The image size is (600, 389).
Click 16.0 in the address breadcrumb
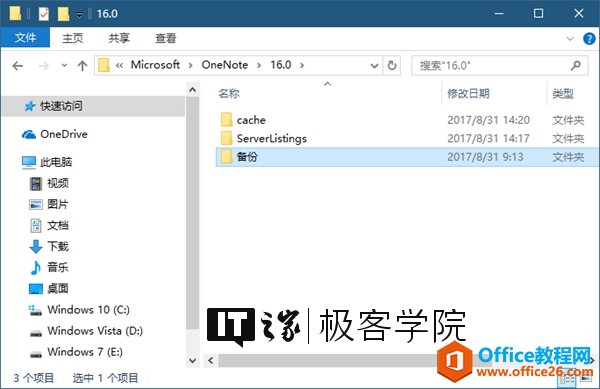coord(281,65)
